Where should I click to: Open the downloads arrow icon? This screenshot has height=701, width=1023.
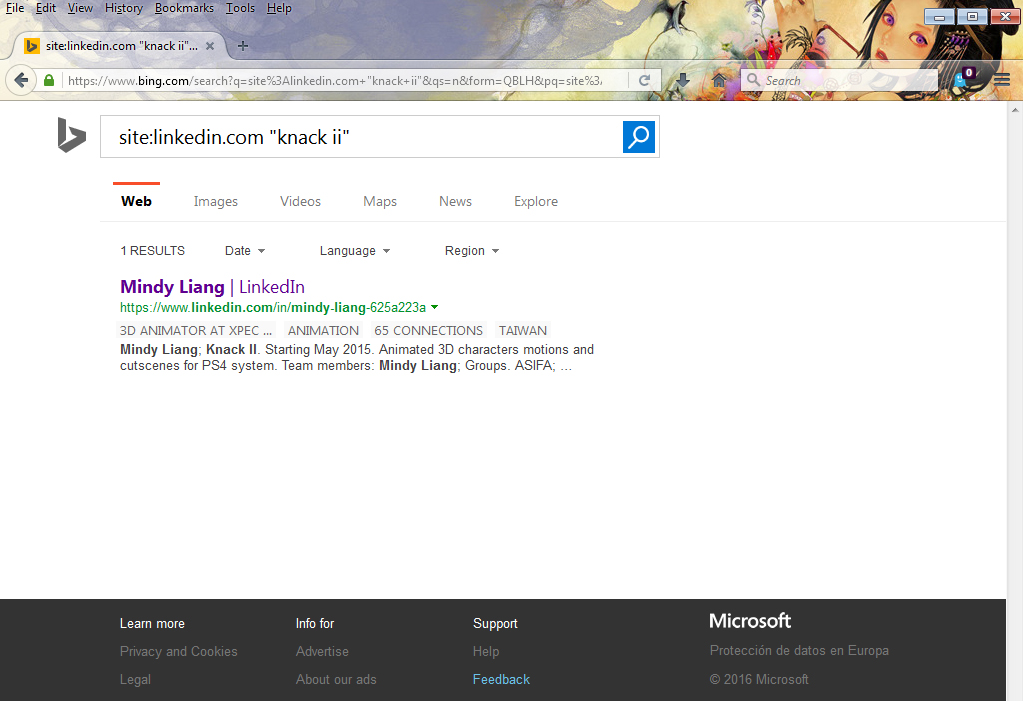click(x=682, y=80)
